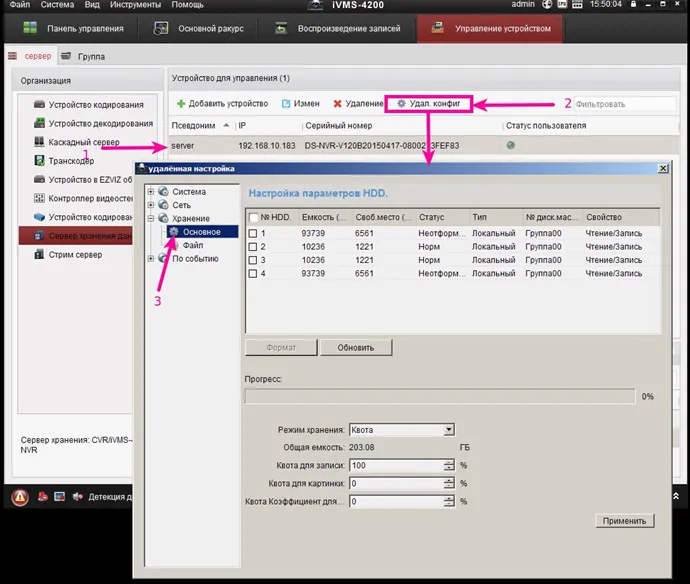Screen dimensions: 690x584
Task: Click the alarm warning icon in status bar
Action: pyautogui.click(x=19, y=497)
